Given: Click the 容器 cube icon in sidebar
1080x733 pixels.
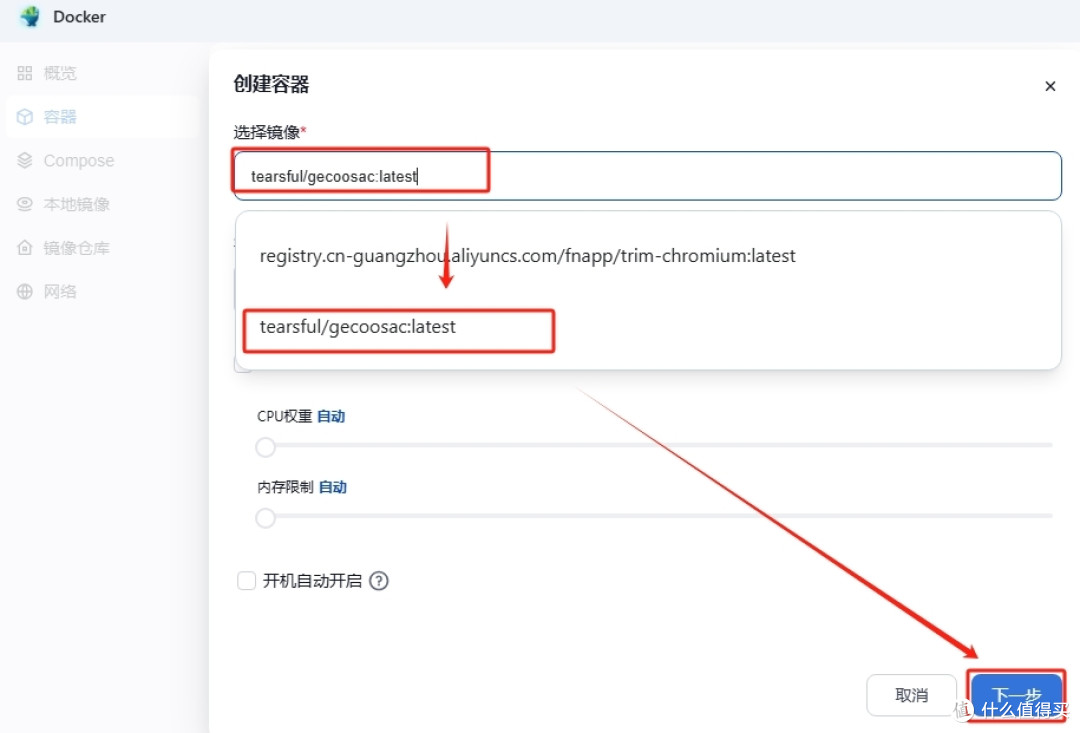Looking at the screenshot, I should (x=24, y=116).
